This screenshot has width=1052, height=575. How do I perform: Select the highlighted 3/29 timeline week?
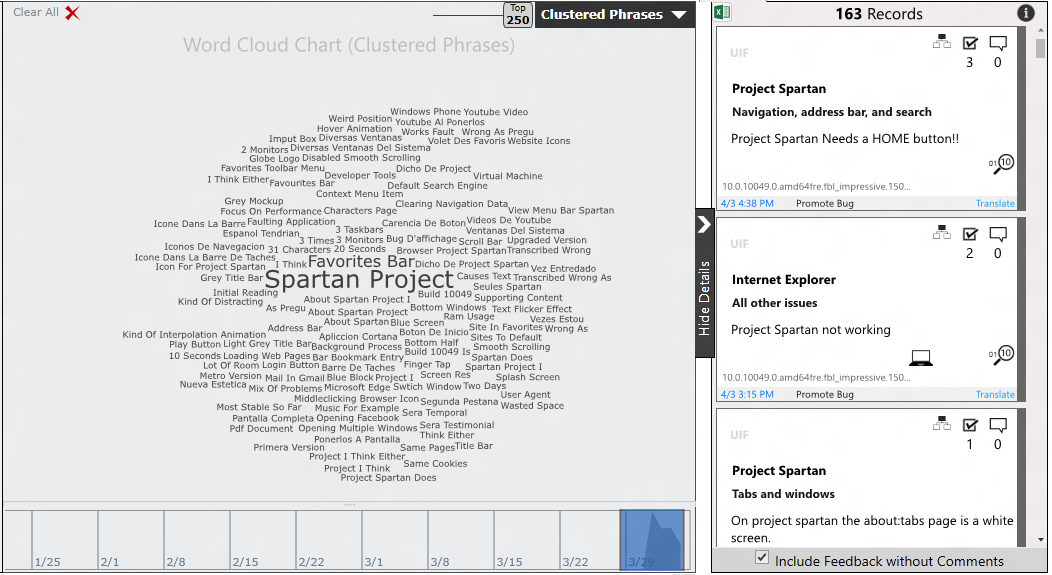coord(652,539)
